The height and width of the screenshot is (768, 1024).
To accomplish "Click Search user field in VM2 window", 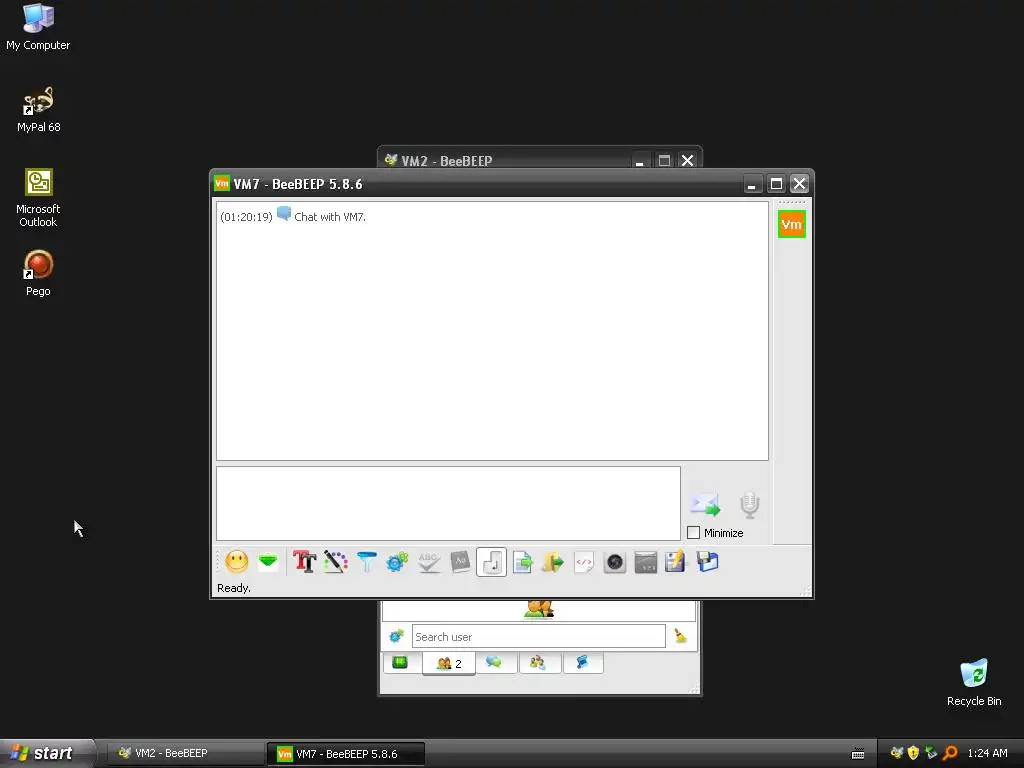I will (x=538, y=636).
